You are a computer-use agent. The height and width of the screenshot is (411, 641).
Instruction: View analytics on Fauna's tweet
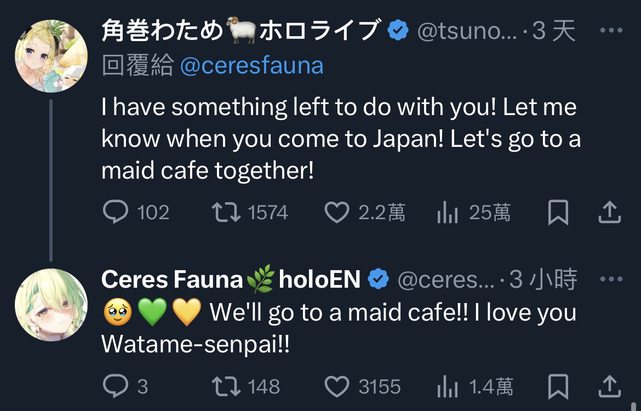(x=448, y=385)
